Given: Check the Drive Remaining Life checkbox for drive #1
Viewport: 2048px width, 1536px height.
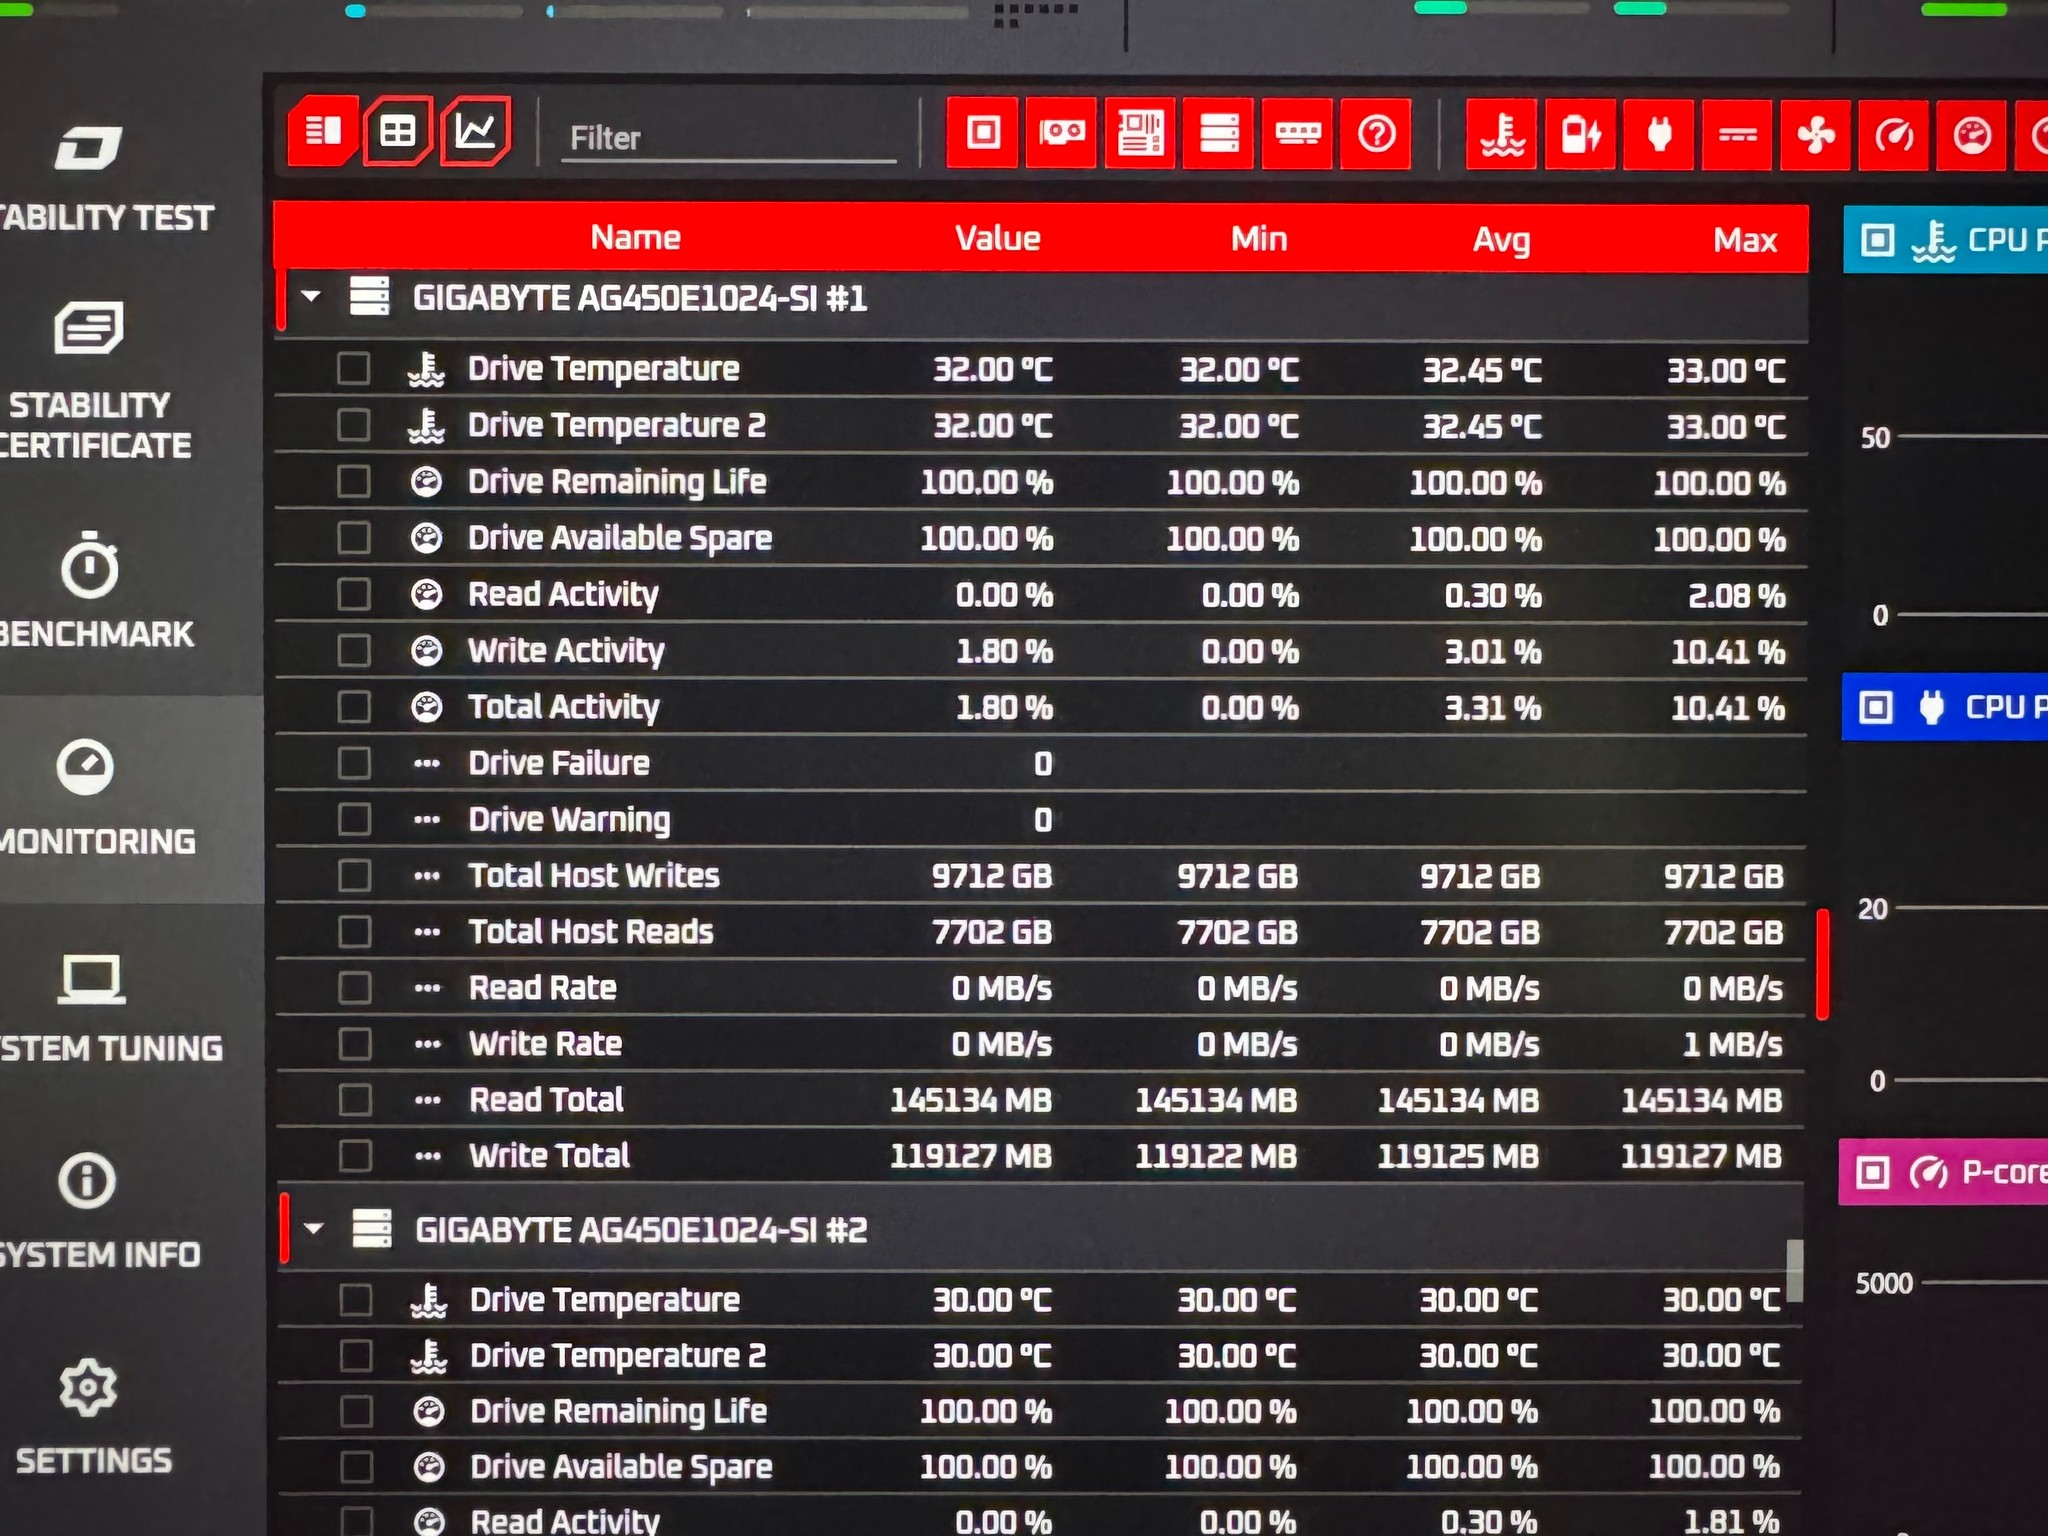Looking at the screenshot, I should click(x=353, y=481).
